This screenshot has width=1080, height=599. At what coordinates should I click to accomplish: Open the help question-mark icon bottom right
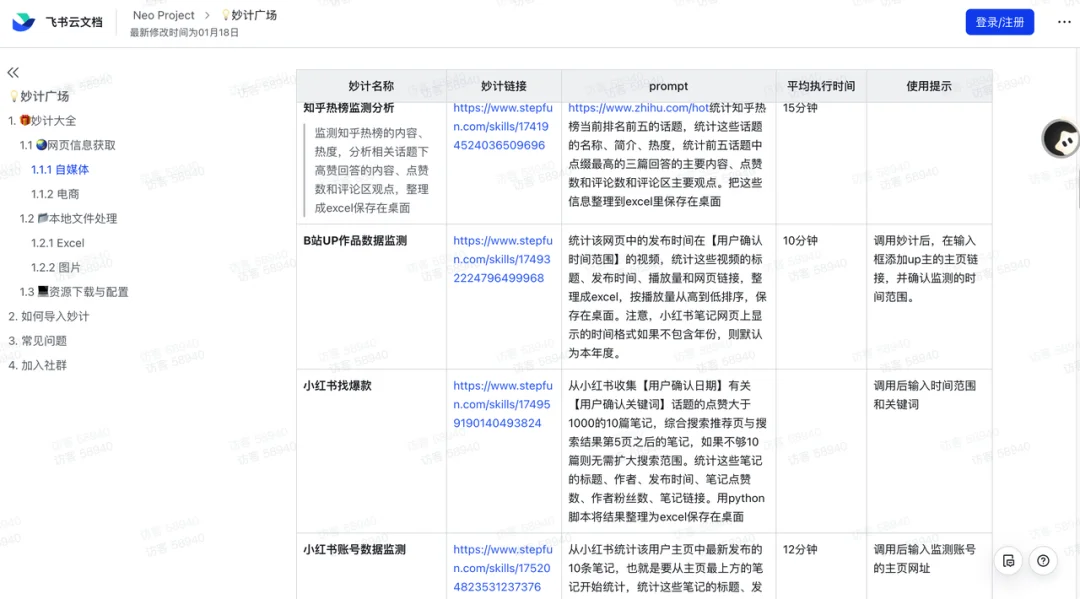[1044, 561]
